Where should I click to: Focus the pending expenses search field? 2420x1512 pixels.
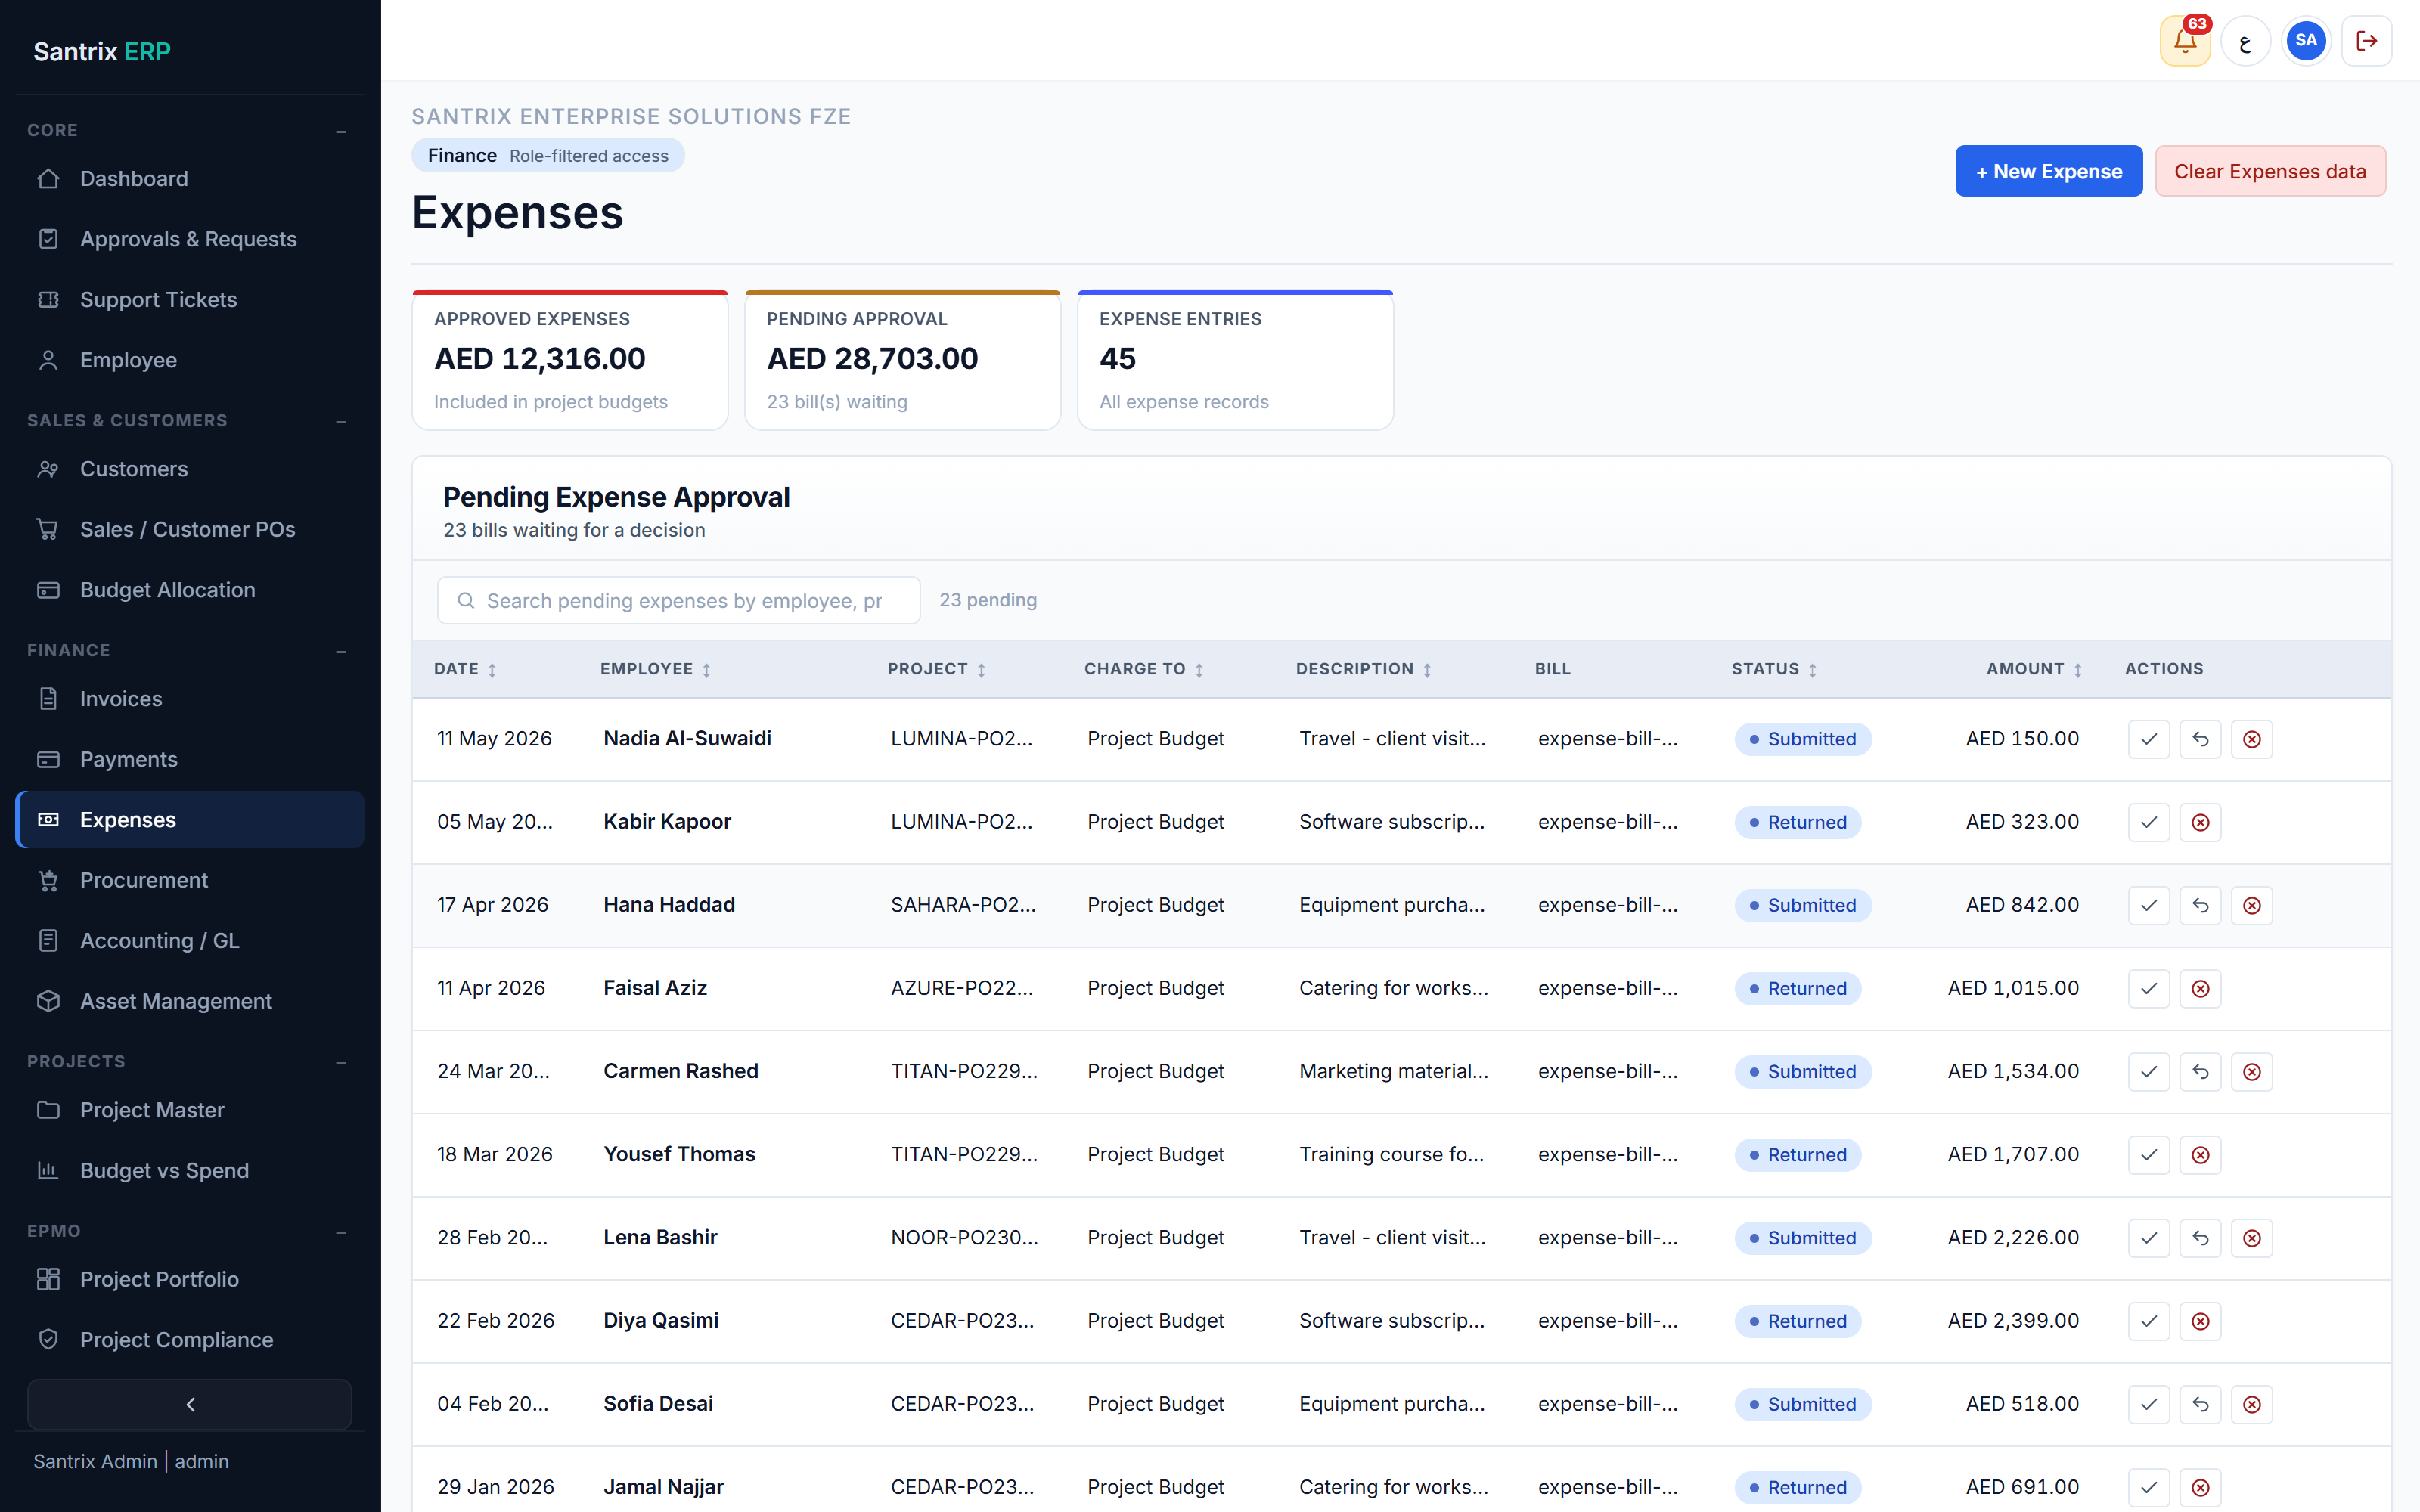pos(679,600)
